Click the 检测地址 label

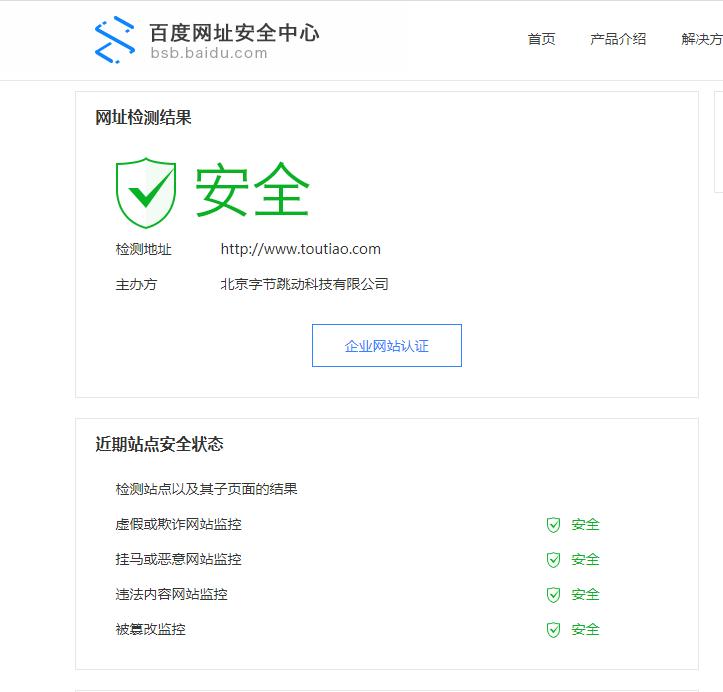tap(143, 249)
